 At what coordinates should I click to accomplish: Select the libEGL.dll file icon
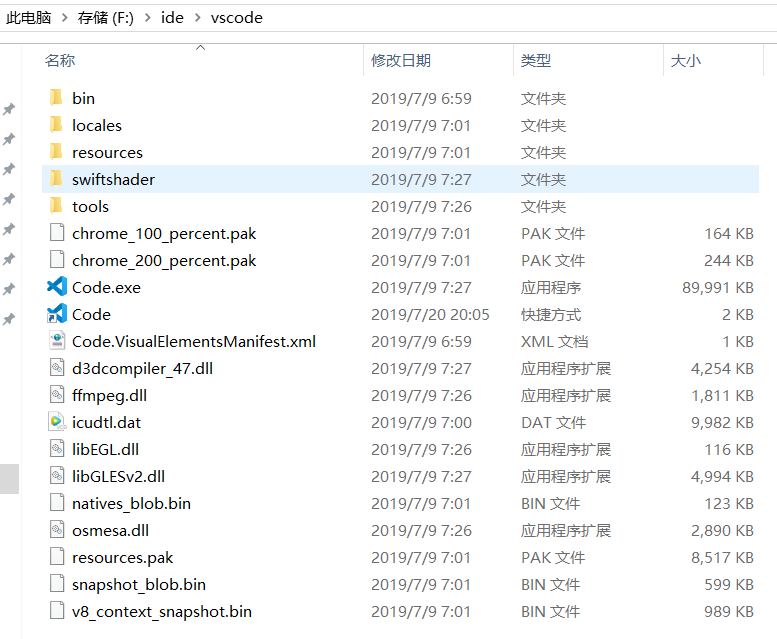57,448
